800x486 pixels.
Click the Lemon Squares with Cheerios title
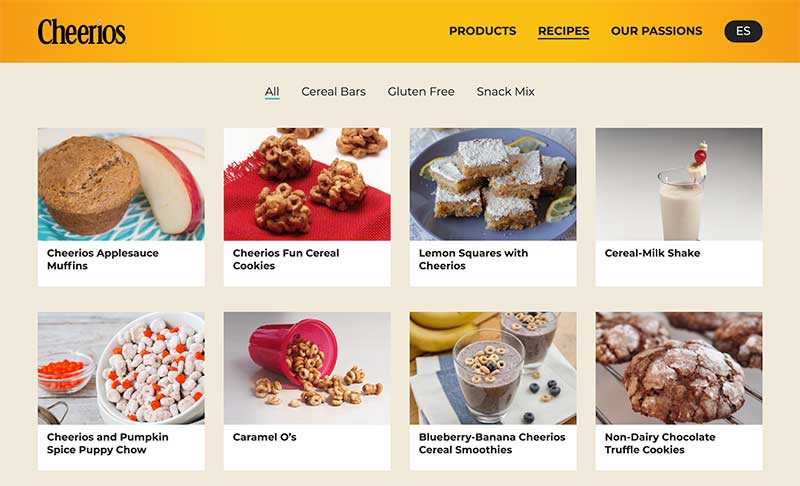pyautogui.click(x=473, y=259)
